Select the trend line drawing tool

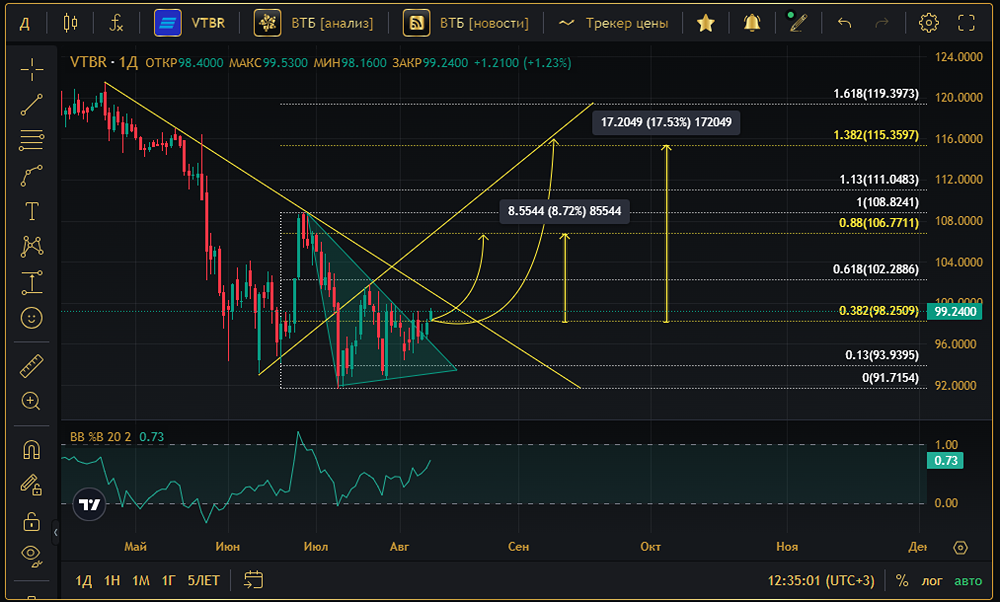(31, 105)
